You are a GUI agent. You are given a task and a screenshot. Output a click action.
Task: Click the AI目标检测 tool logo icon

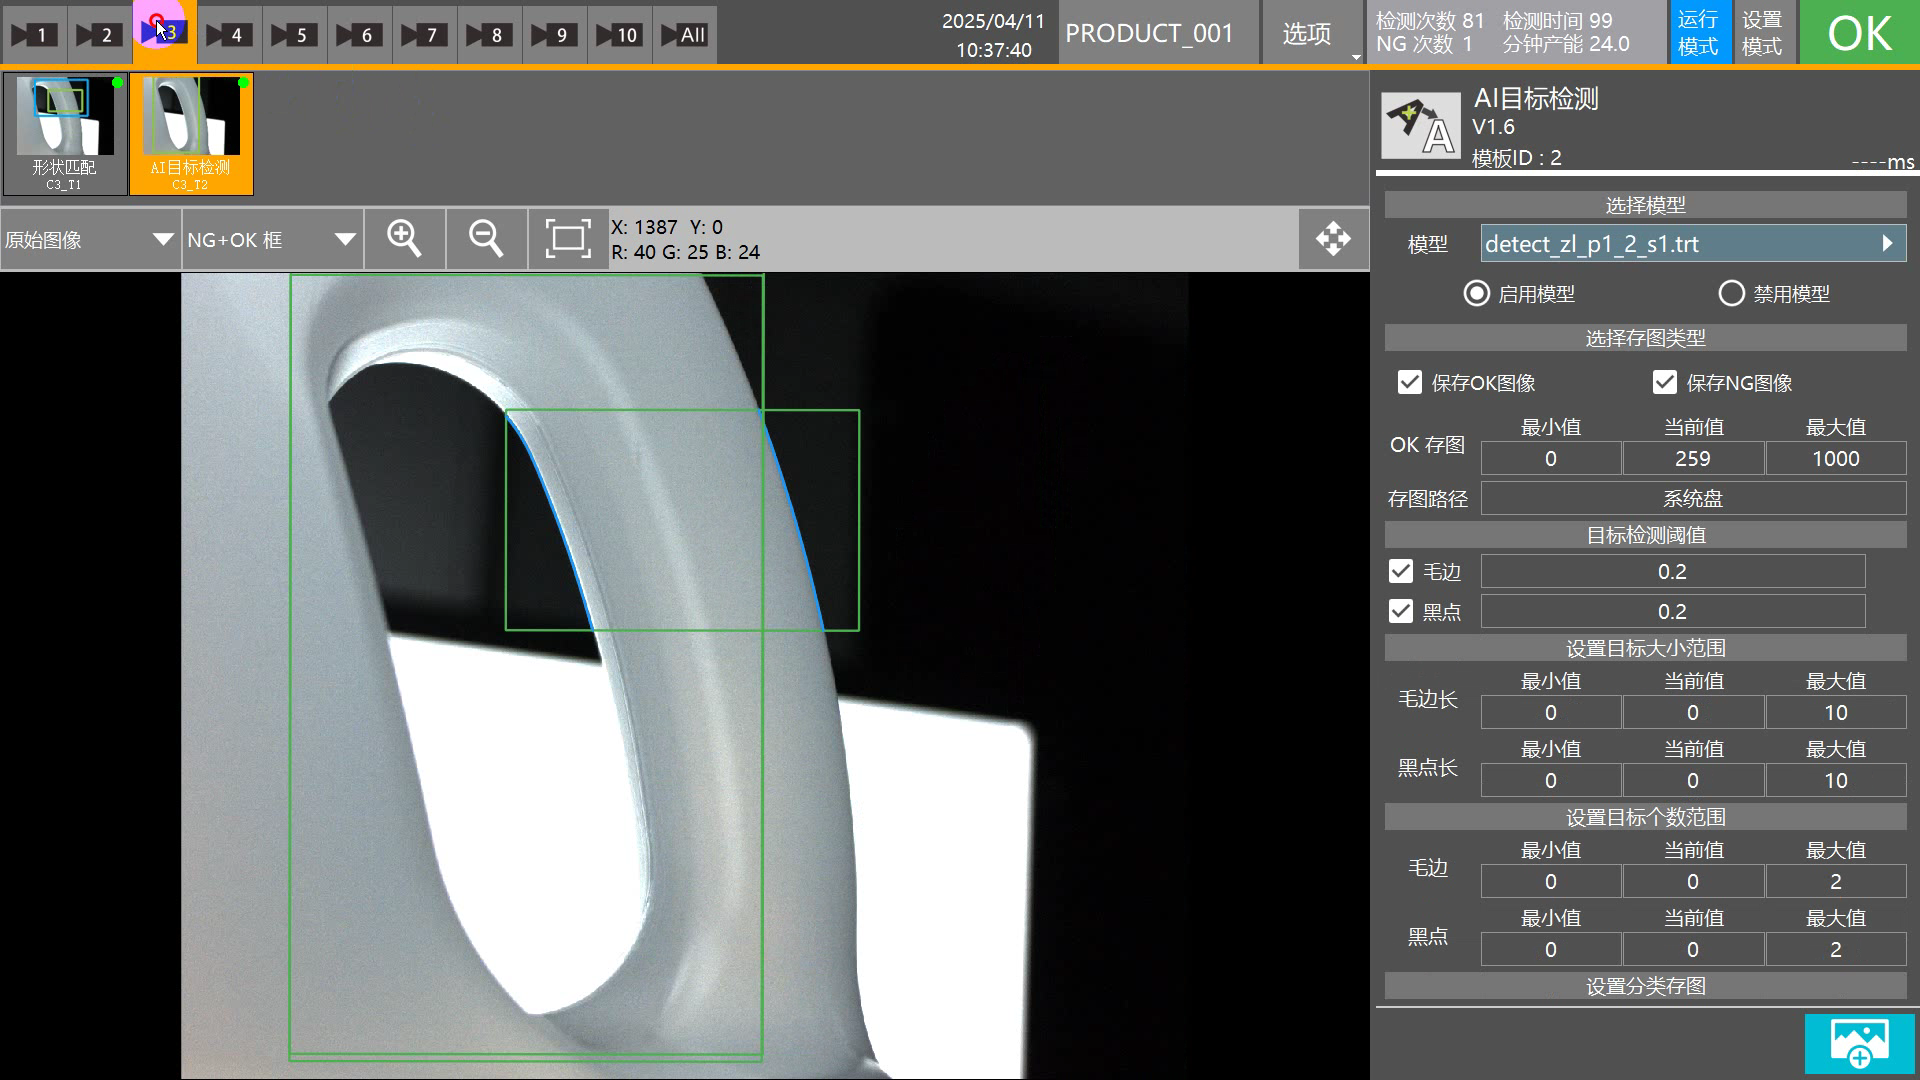point(1420,127)
